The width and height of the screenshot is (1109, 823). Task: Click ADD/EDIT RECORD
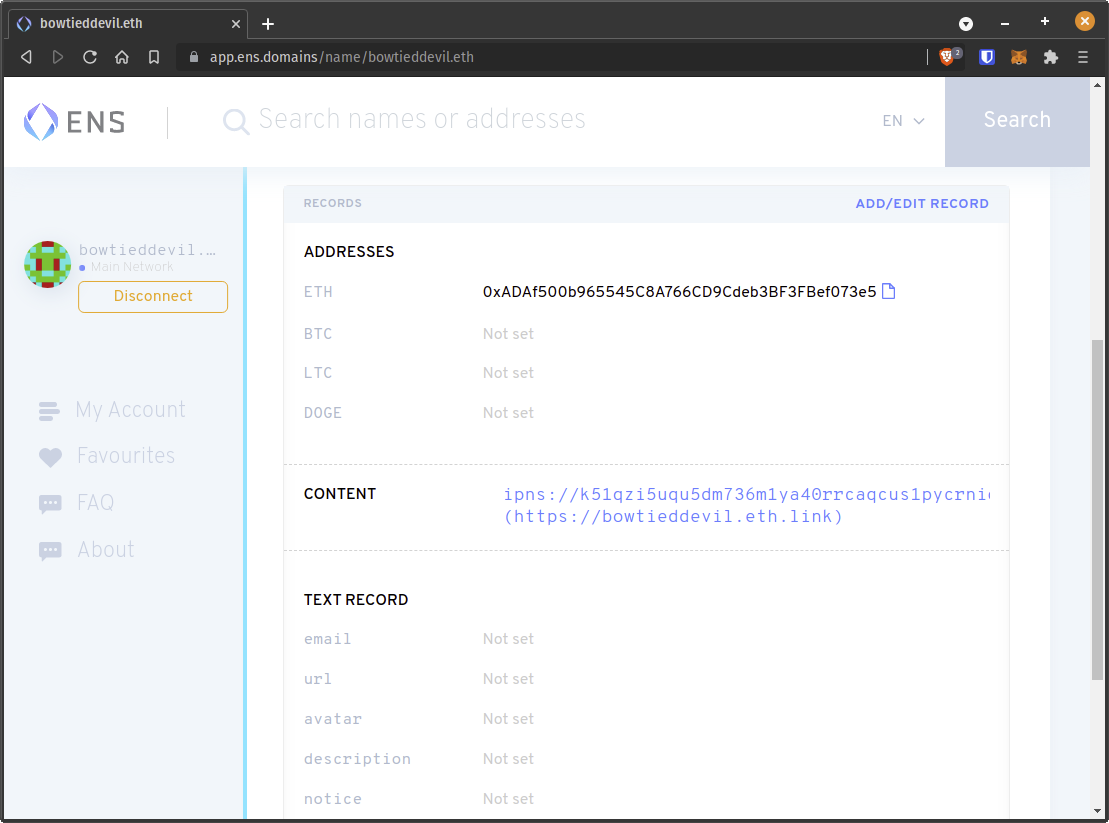(922, 204)
